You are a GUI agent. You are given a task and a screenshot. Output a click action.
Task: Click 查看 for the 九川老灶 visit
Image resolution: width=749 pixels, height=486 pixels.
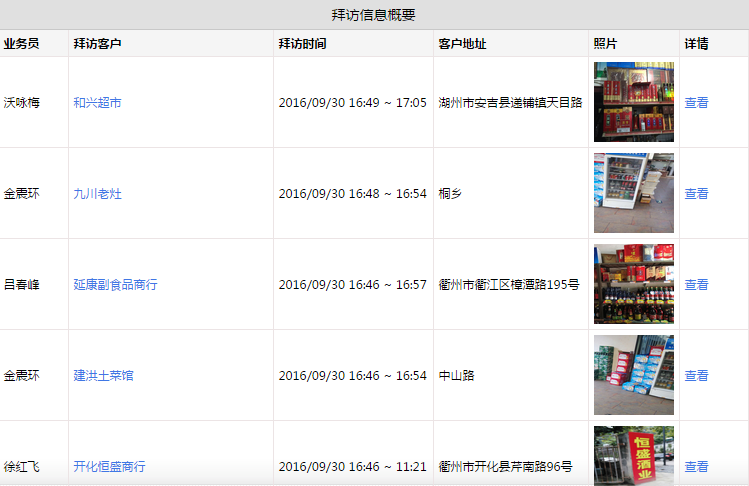pyautogui.click(x=696, y=194)
